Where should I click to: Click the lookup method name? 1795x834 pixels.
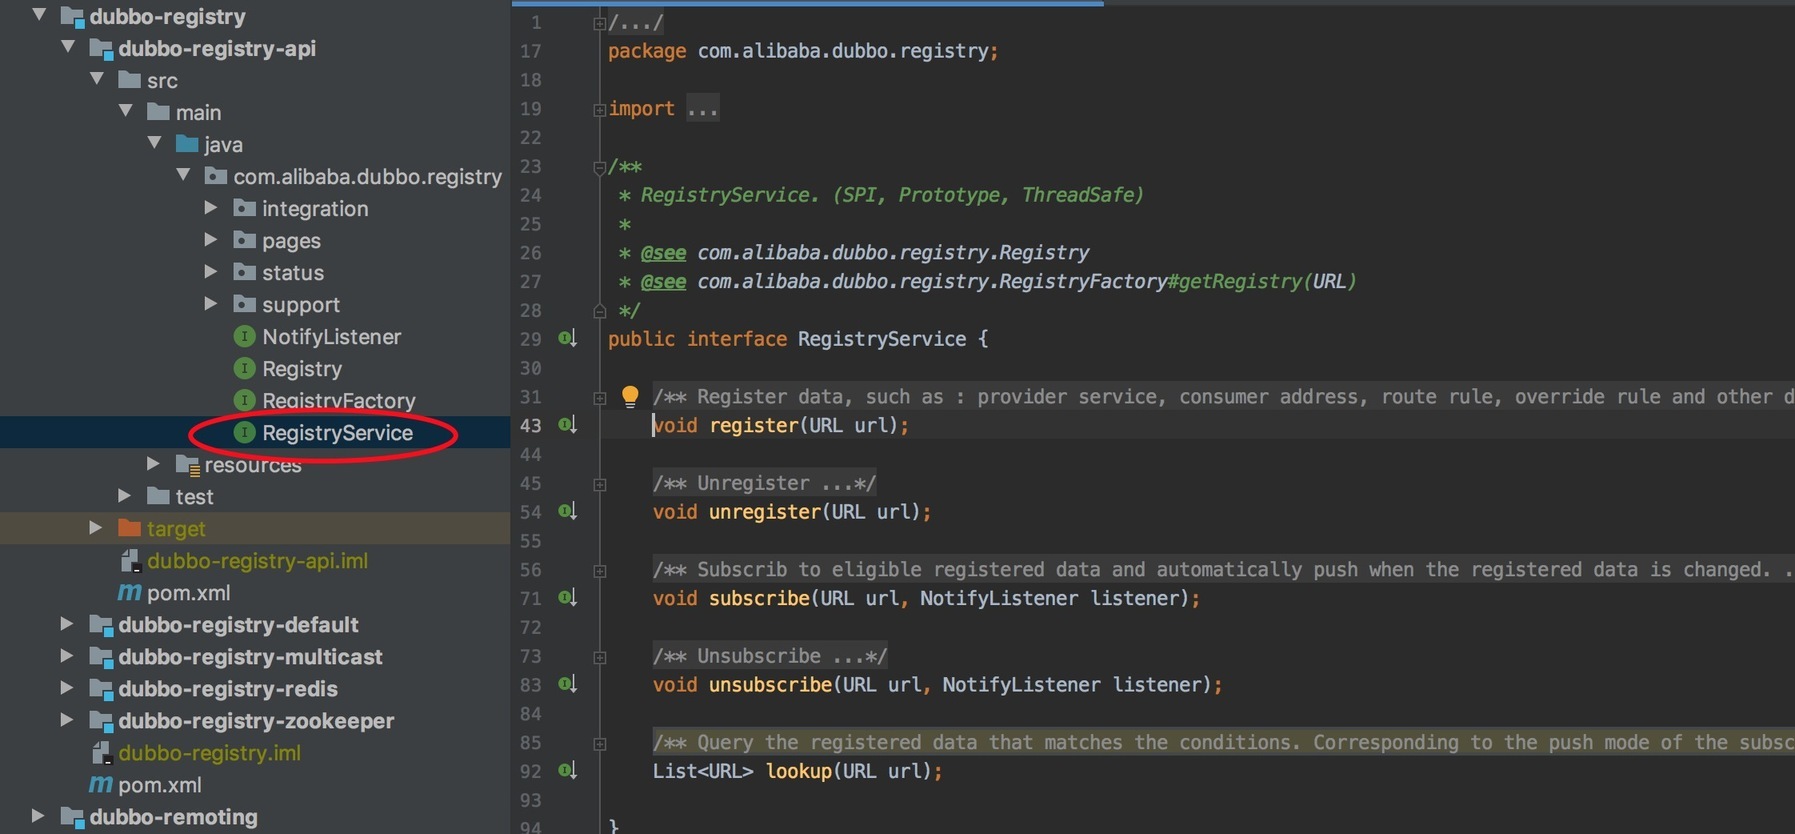(x=799, y=771)
